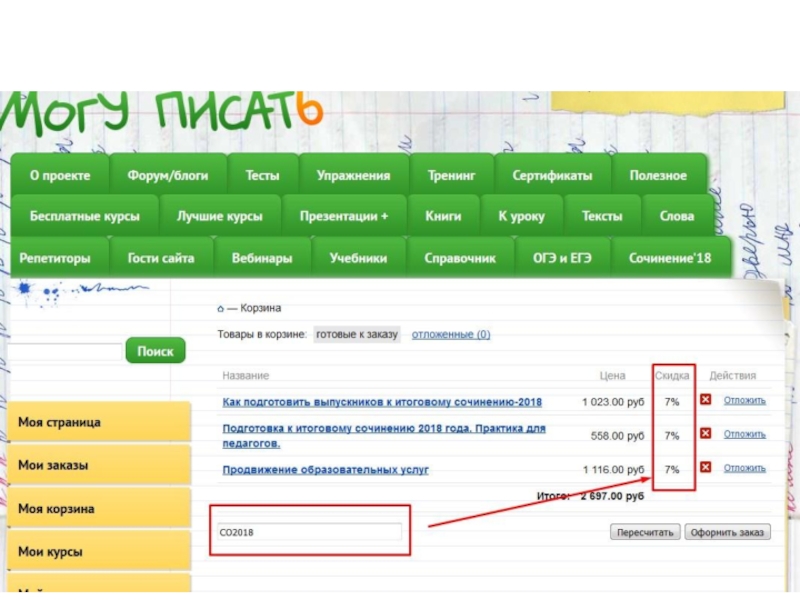This screenshot has width=800, height=600.
Task: Click the total 2 697.00 руб
Action: click(612, 496)
